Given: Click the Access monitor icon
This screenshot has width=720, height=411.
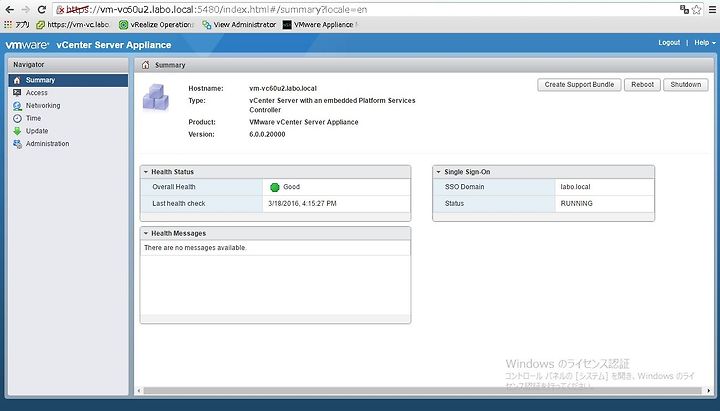Looking at the screenshot, I should [17, 93].
